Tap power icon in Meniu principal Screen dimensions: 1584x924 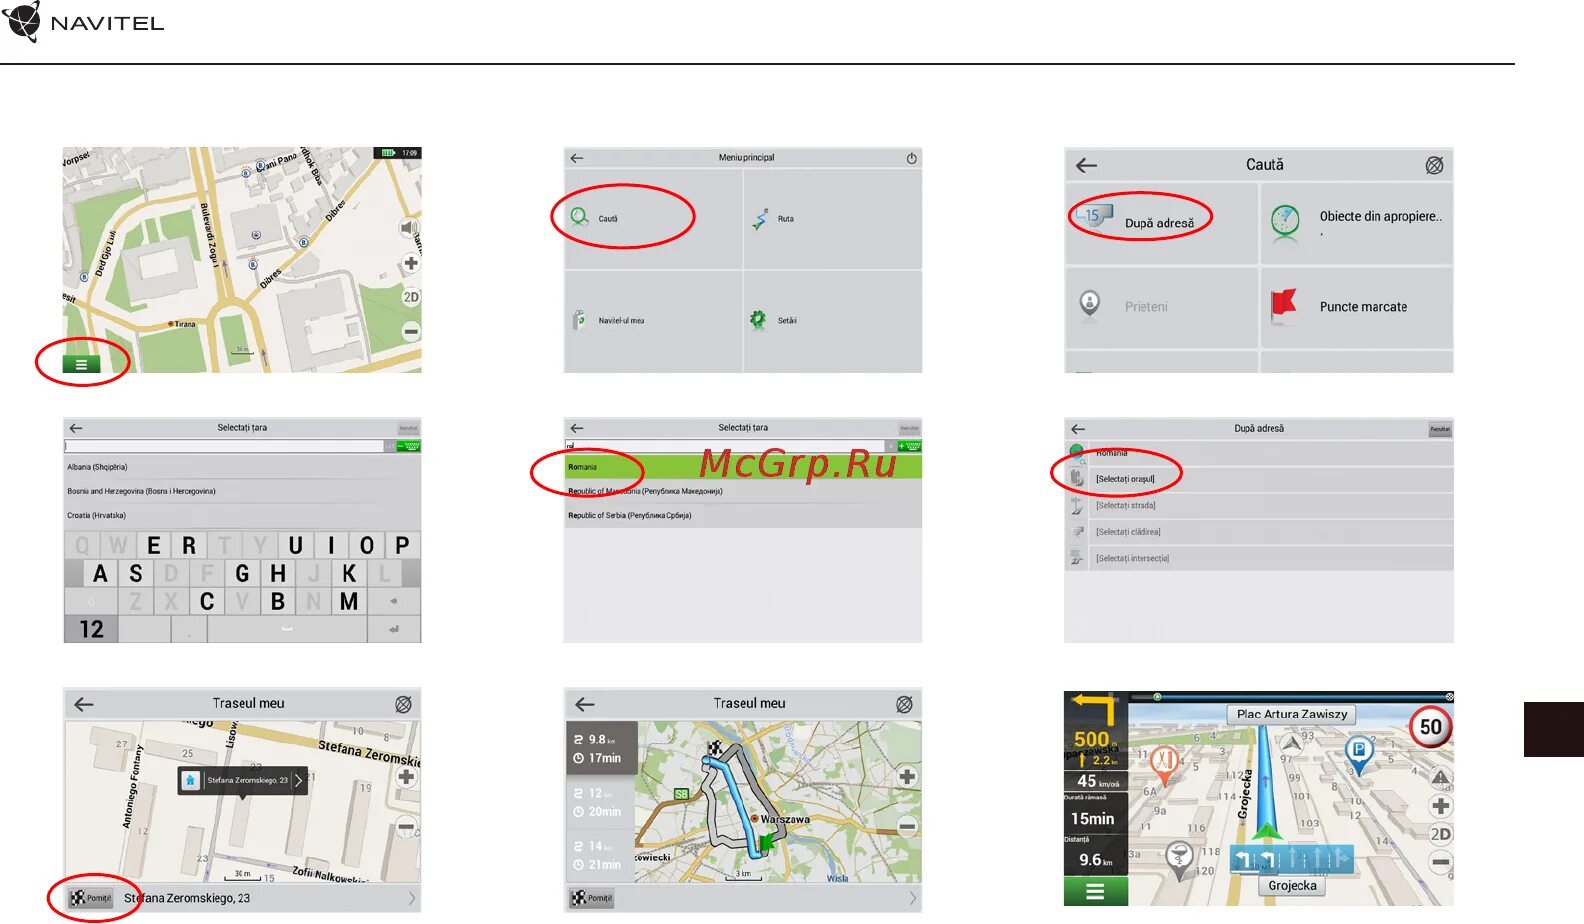(911, 158)
